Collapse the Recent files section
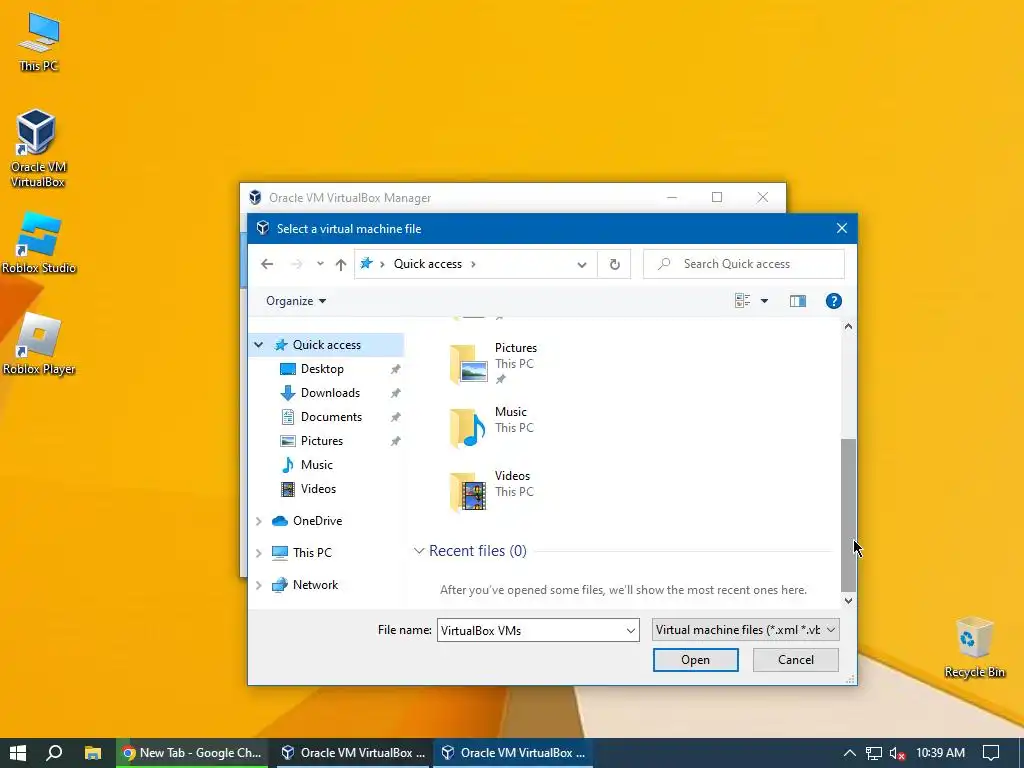The width and height of the screenshot is (1024, 768). click(419, 551)
